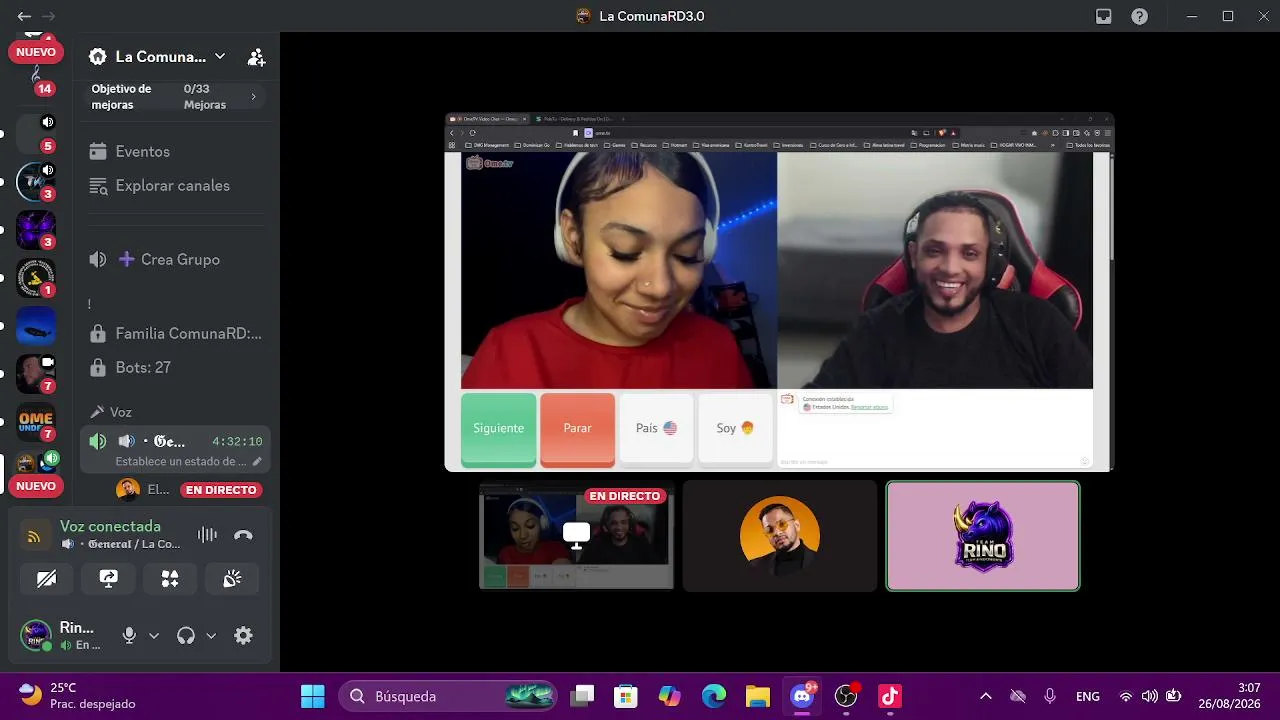Viewport: 1280px width, 720px height.
Task: Mute the microphone in user panel
Action: 129,635
